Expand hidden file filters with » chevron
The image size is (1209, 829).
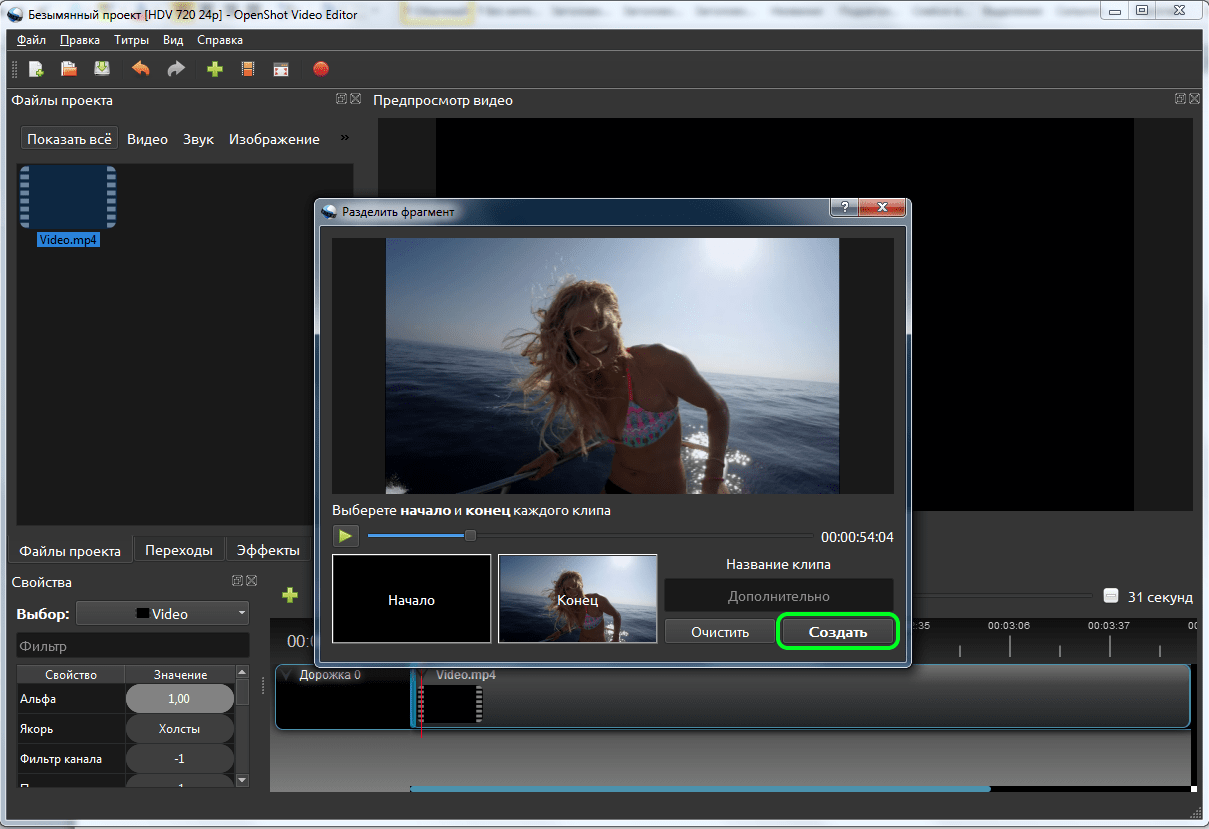click(x=345, y=138)
